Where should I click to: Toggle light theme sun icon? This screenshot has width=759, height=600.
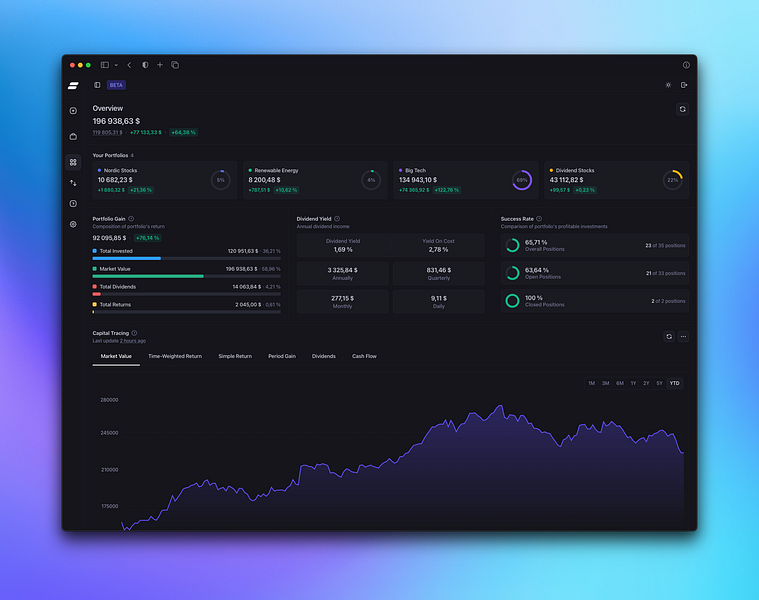[x=668, y=85]
